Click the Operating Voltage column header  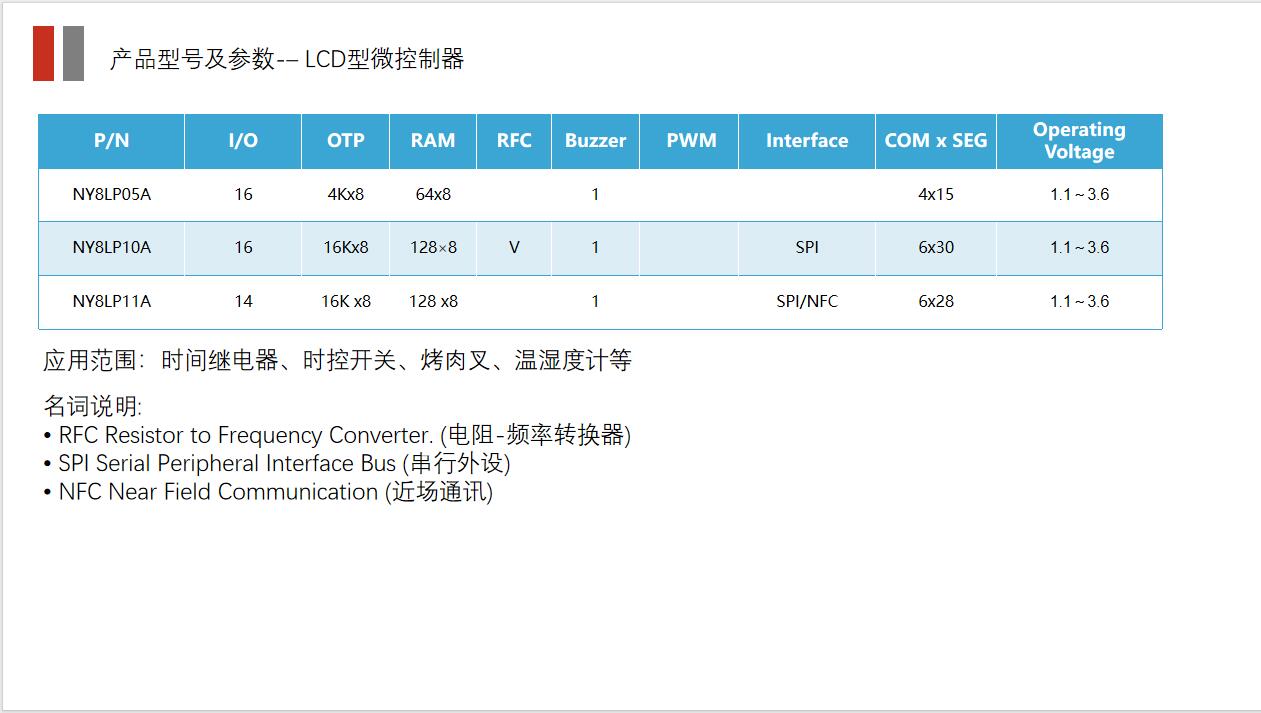1079,141
